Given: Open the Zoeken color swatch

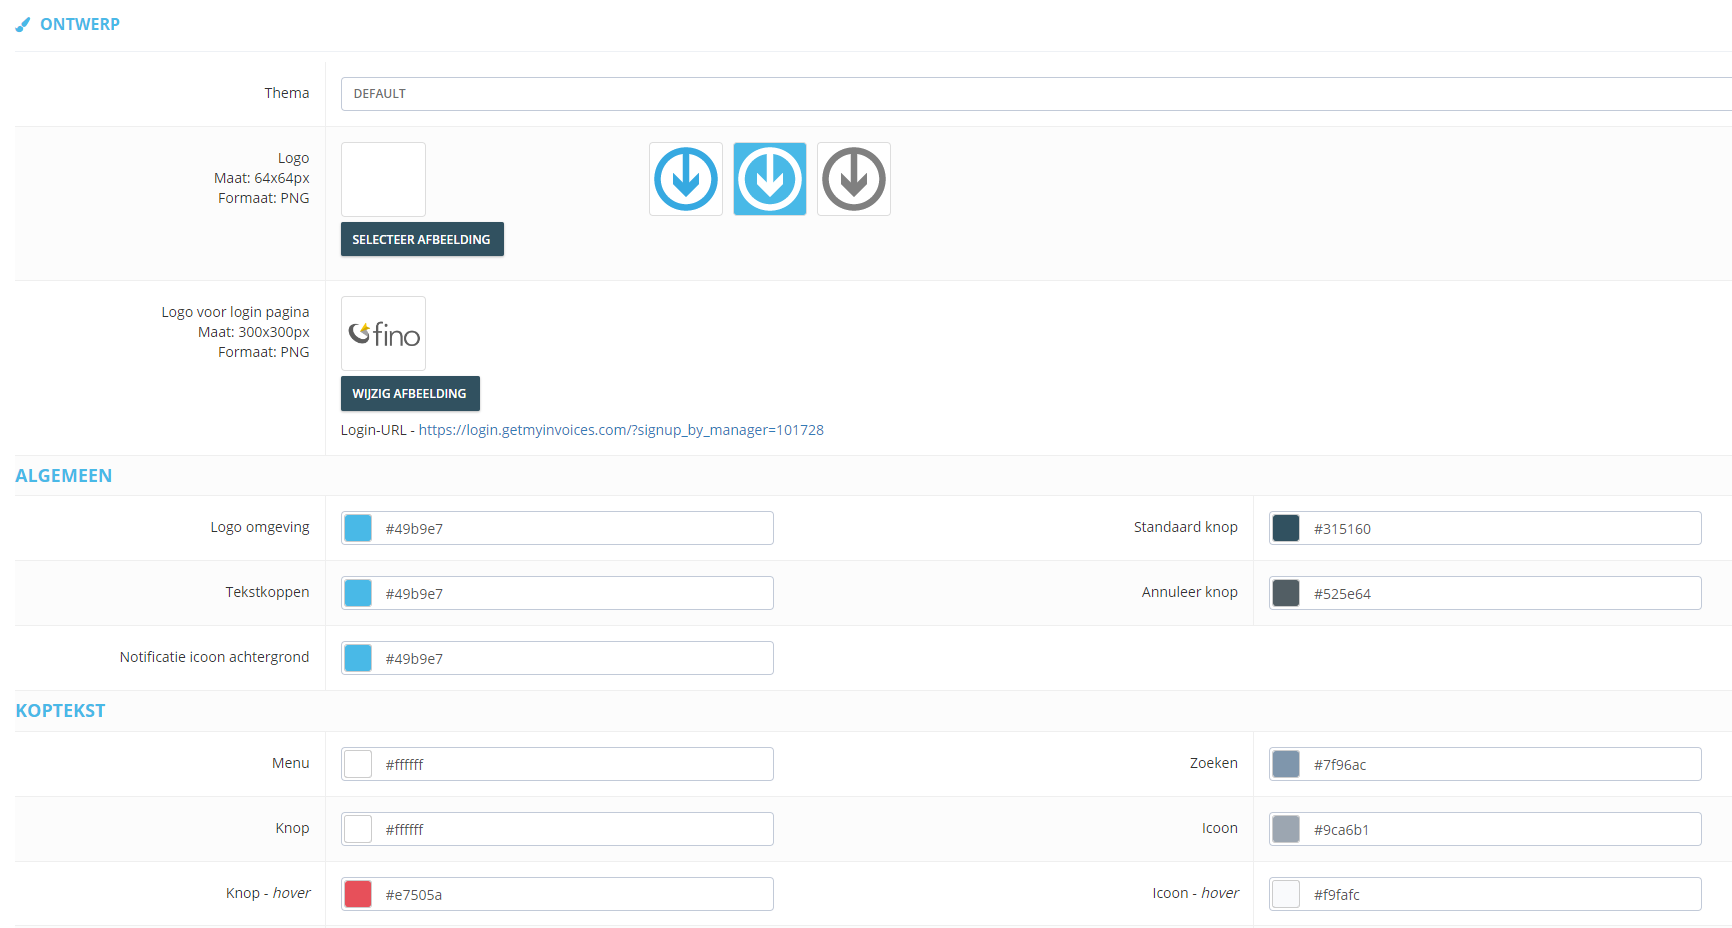Looking at the screenshot, I should pyautogui.click(x=1286, y=764).
